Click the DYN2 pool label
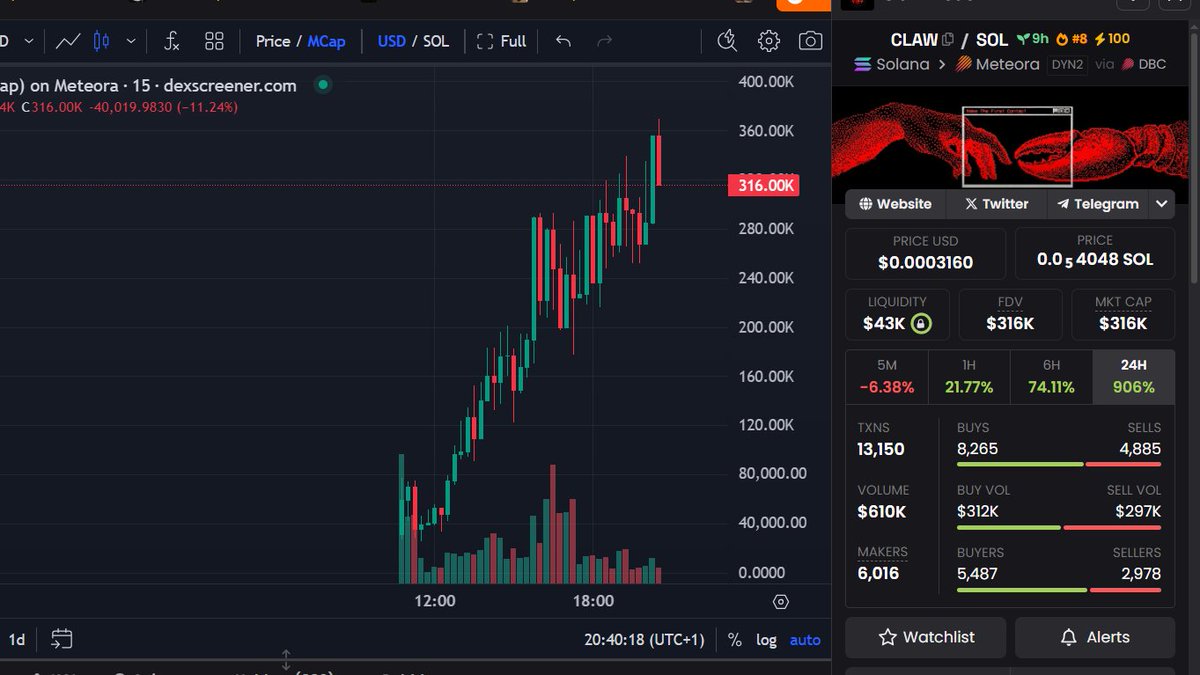This screenshot has height=675, width=1200. (1067, 64)
